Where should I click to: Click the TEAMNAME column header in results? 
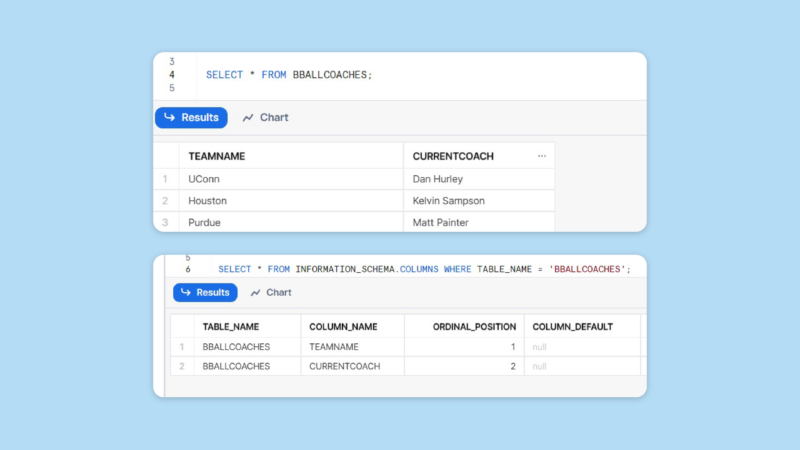(216, 156)
